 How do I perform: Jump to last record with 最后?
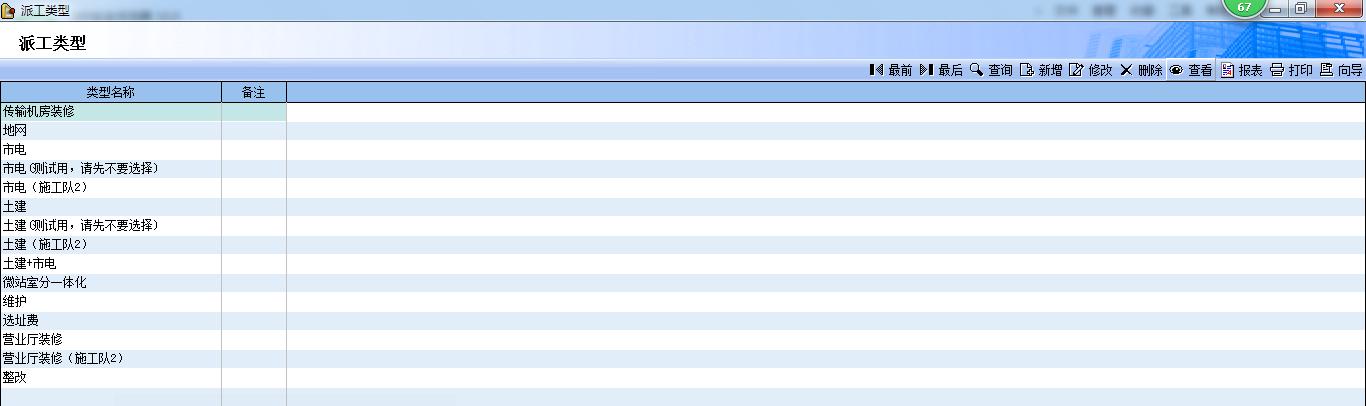(940, 70)
